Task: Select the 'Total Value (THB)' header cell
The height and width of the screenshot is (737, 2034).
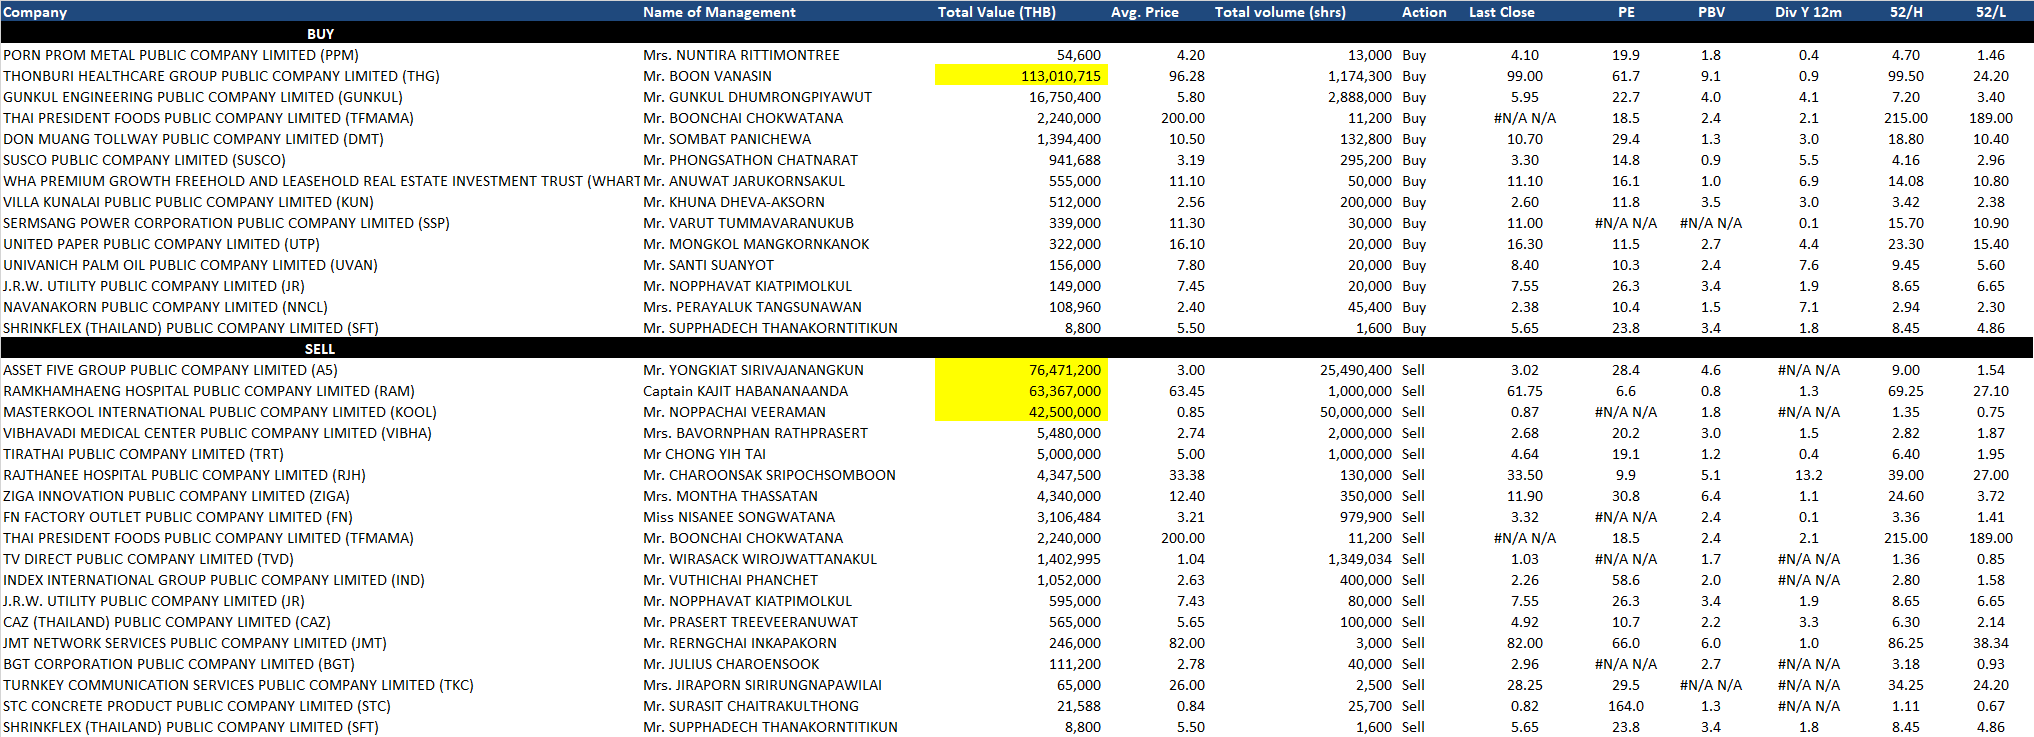Action: click(x=996, y=12)
